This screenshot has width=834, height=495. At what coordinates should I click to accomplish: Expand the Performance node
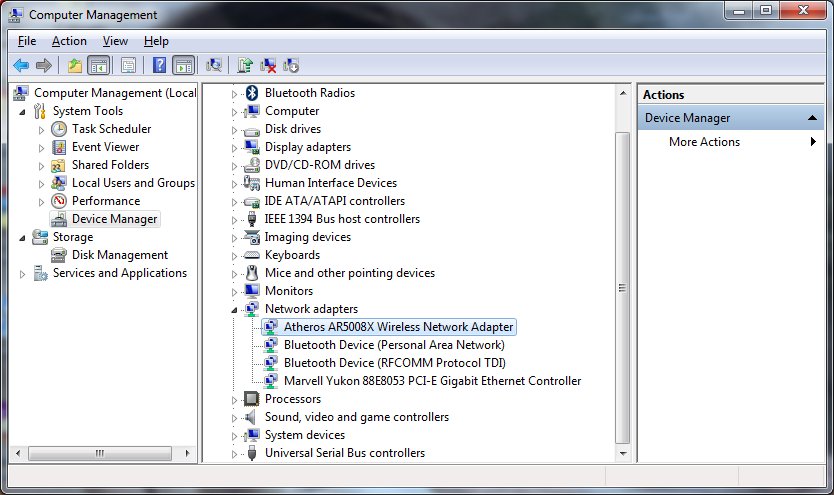click(41, 202)
